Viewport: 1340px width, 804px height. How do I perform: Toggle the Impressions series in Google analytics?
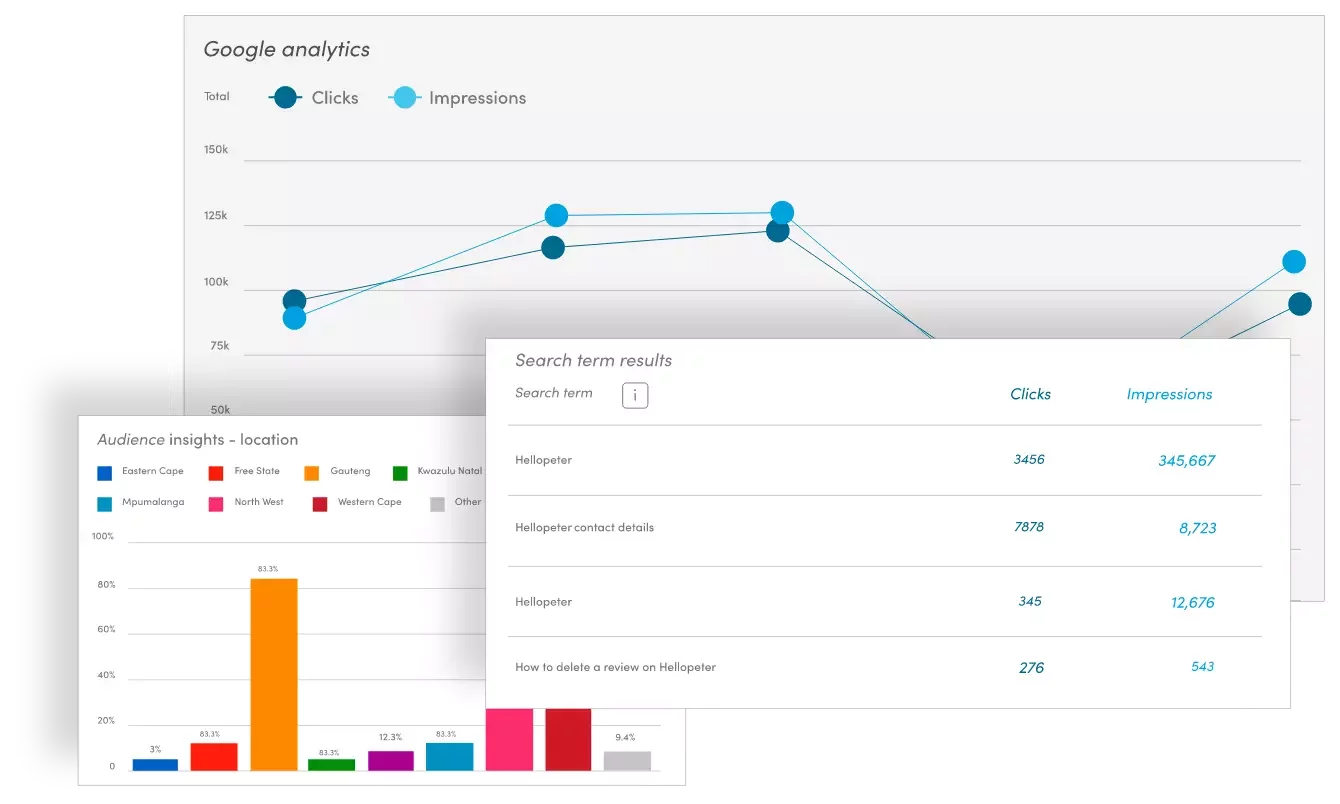pyautogui.click(x=478, y=97)
